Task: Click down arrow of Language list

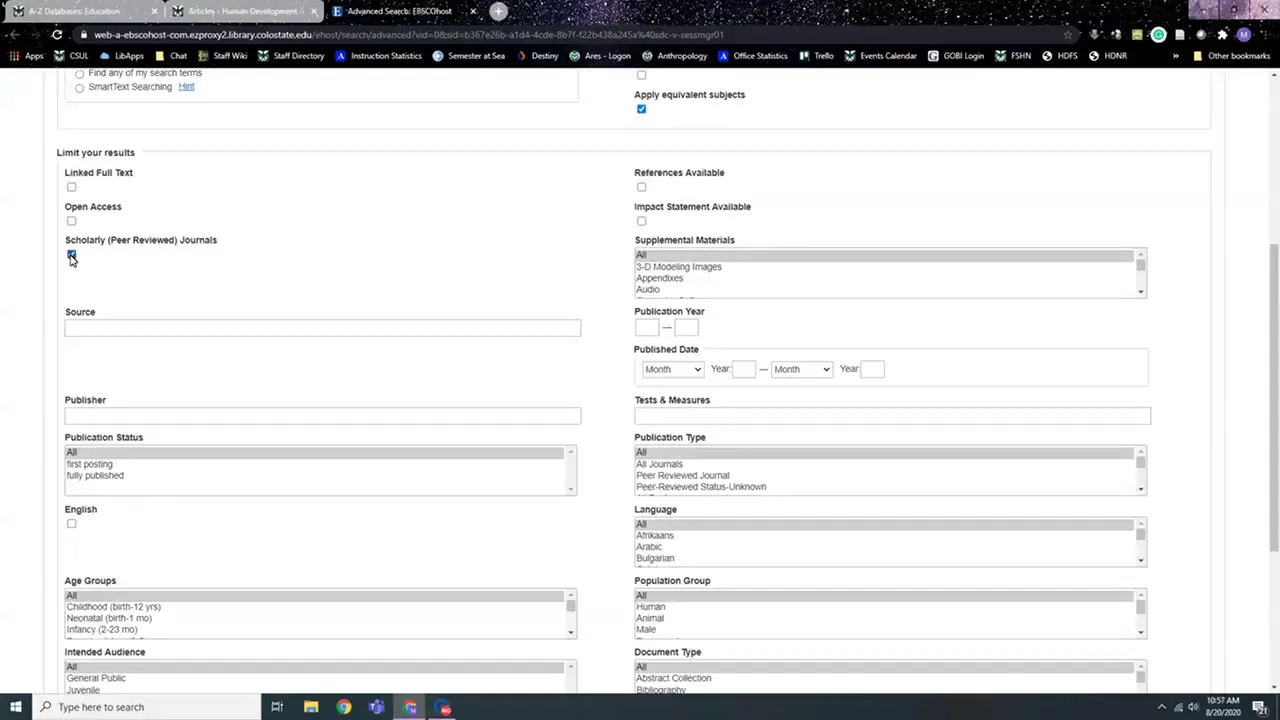Action: point(1140,560)
